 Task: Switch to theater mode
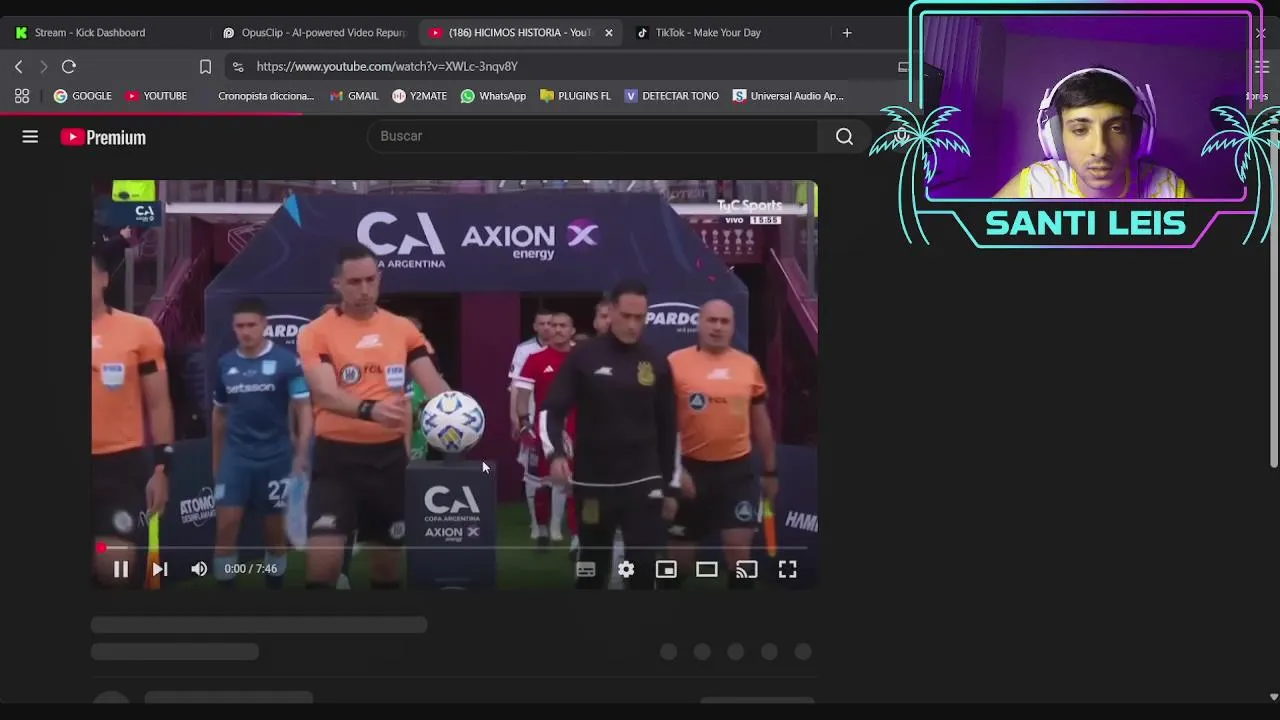[x=707, y=569]
